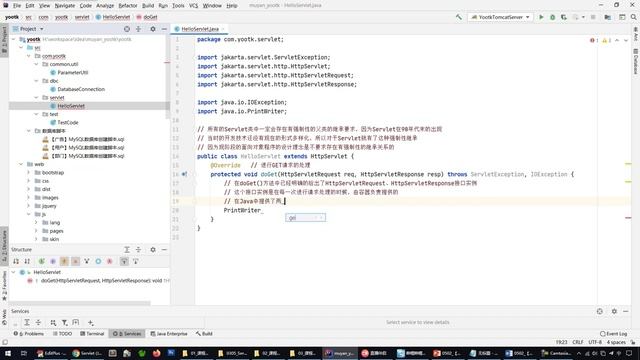The height and width of the screenshot is (360, 640).
Task: Open the Analyze menu
Action: tap(105, 6)
